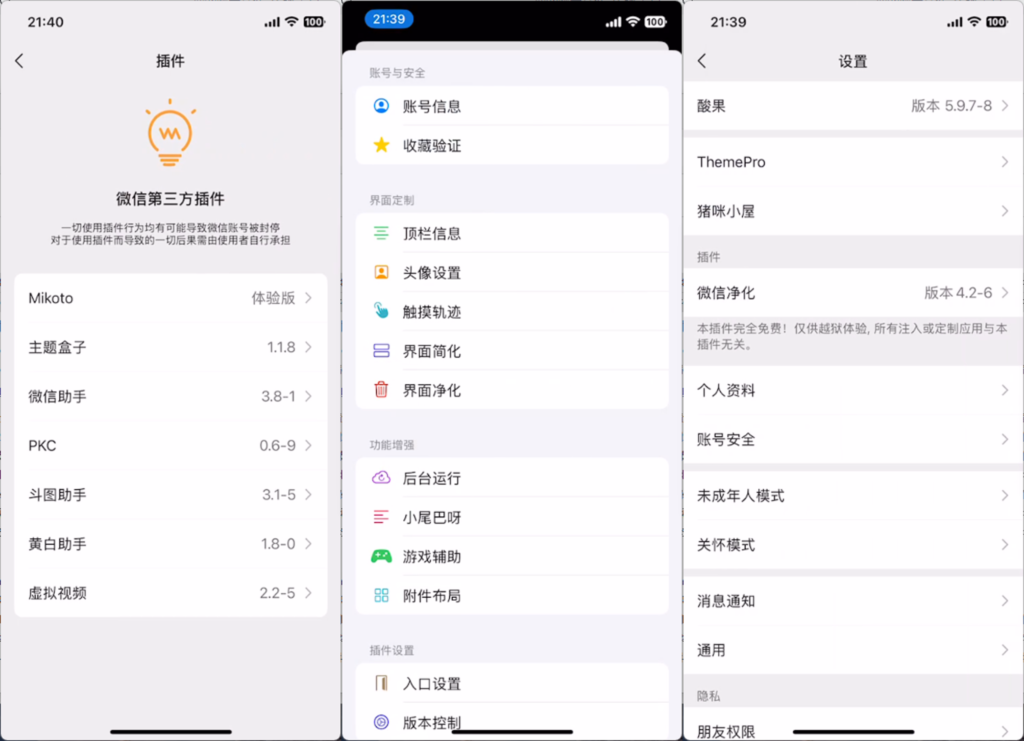The width and height of the screenshot is (1024, 741).
Task: Tap battery indicator in 设置 status bar
Action: [x=997, y=22]
